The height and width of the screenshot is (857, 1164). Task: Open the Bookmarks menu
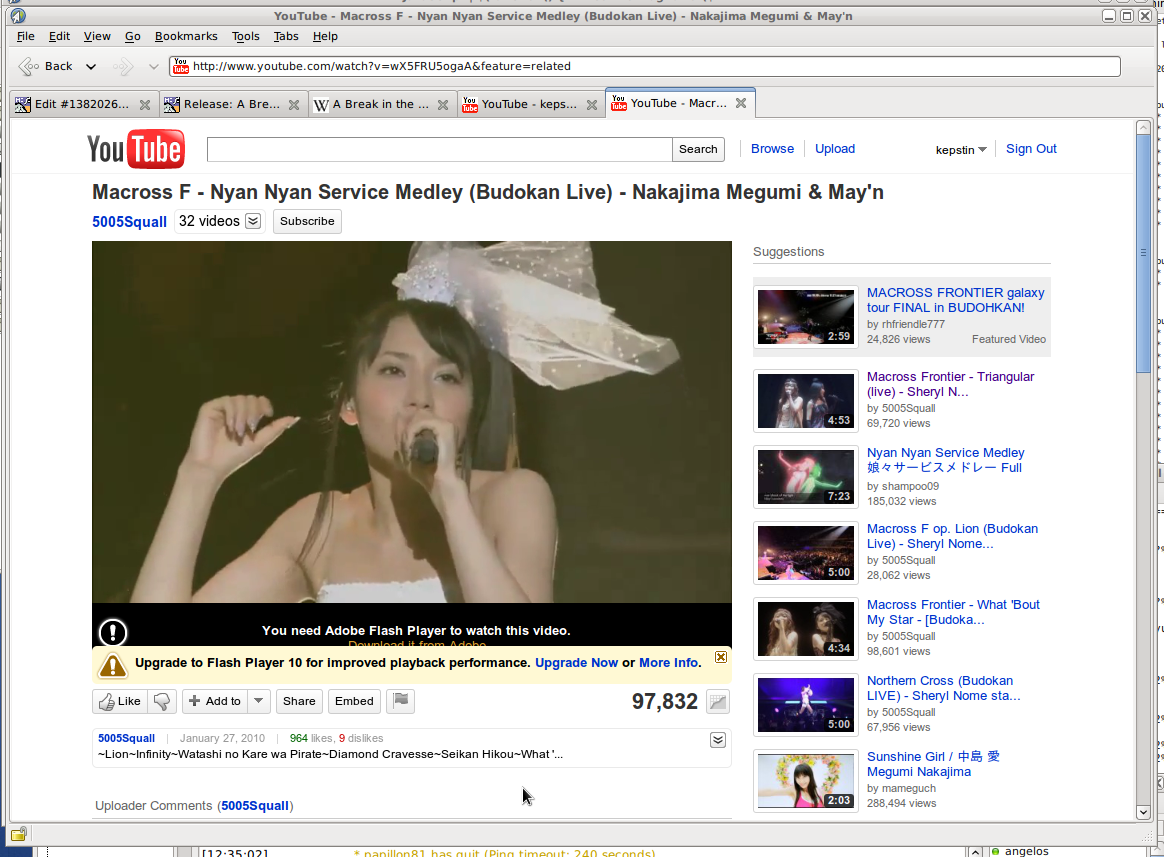coord(186,36)
